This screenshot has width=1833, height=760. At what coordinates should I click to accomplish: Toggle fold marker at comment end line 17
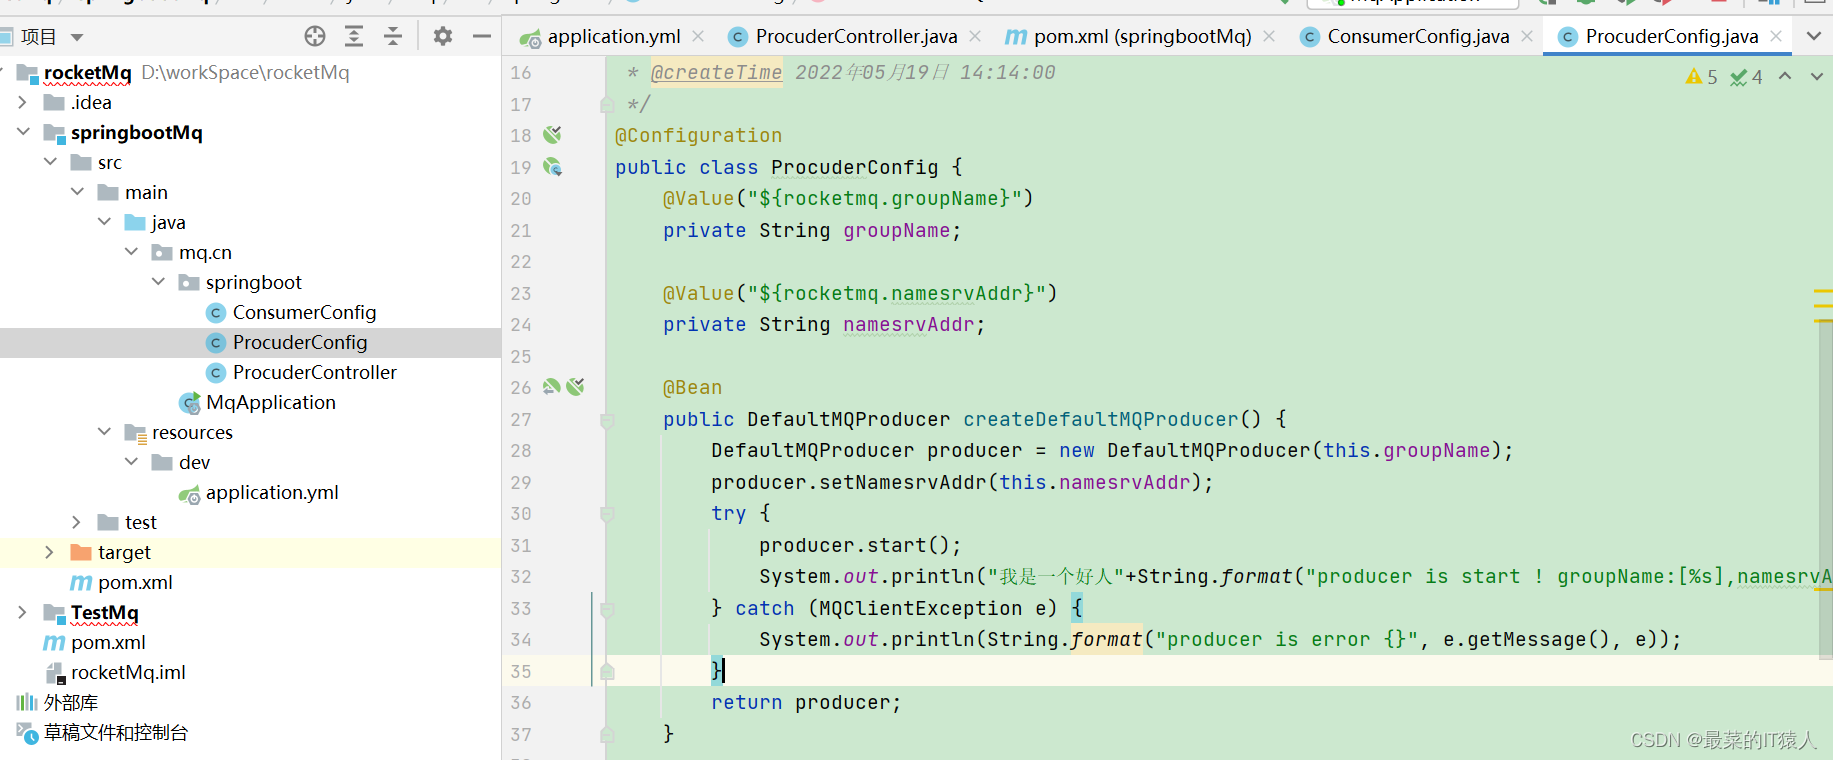(x=607, y=104)
